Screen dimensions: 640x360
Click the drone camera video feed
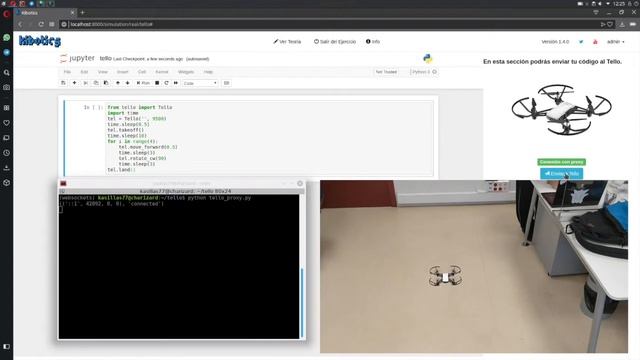474,267
